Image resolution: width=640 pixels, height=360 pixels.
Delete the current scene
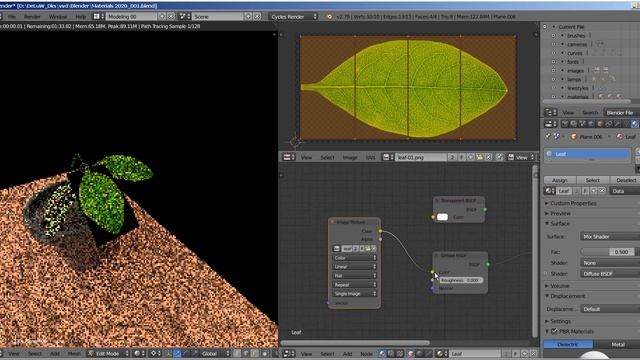[x=257, y=16]
